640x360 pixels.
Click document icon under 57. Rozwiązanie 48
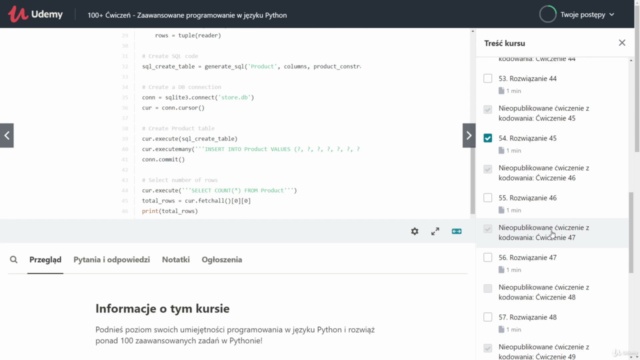tap(501, 329)
